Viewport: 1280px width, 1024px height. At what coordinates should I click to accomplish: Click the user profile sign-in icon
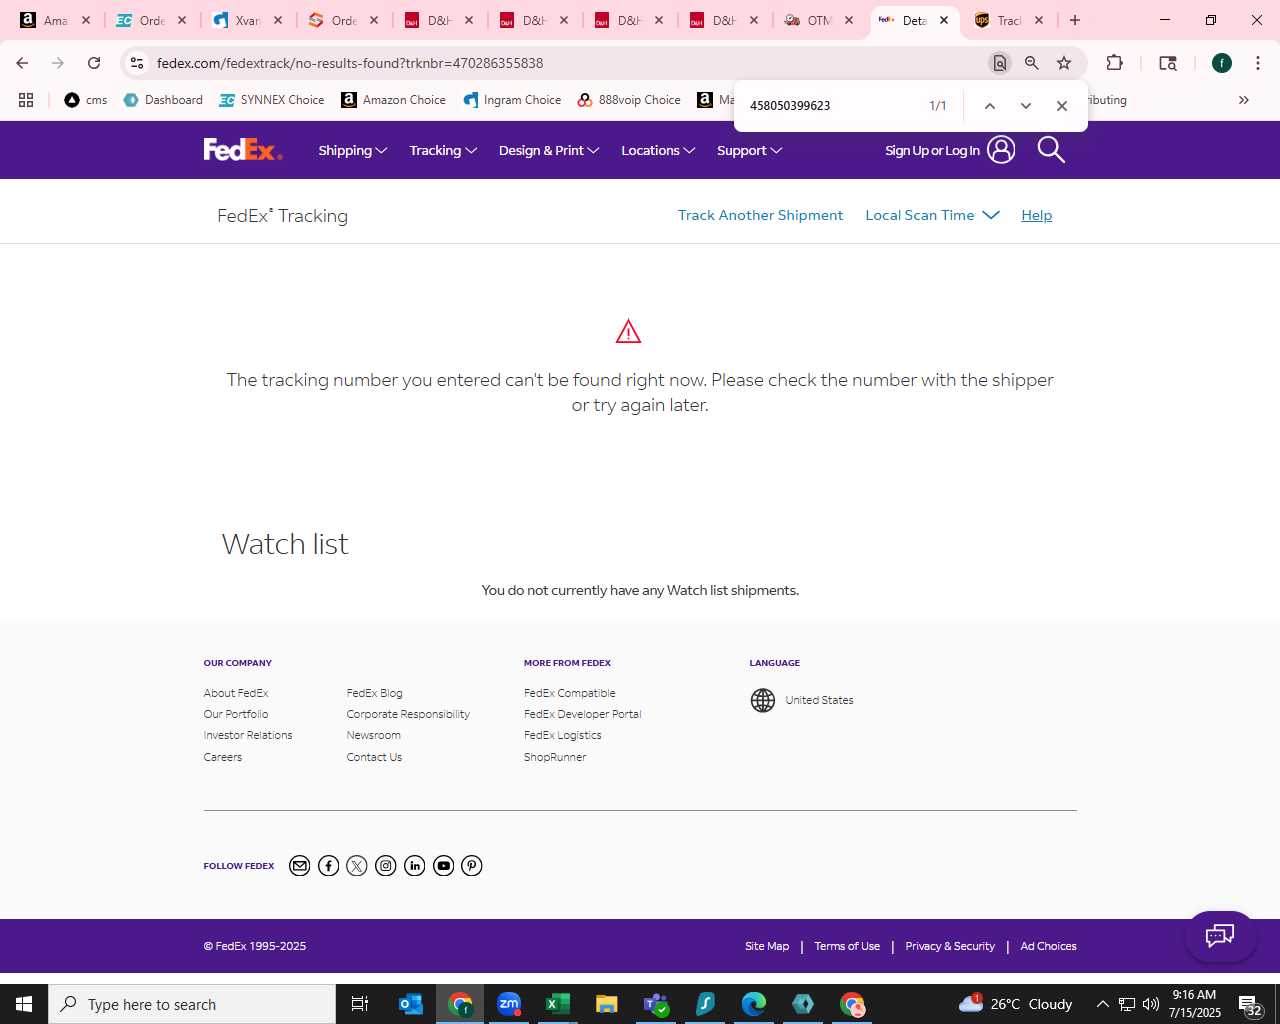[x=1001, y=150]
